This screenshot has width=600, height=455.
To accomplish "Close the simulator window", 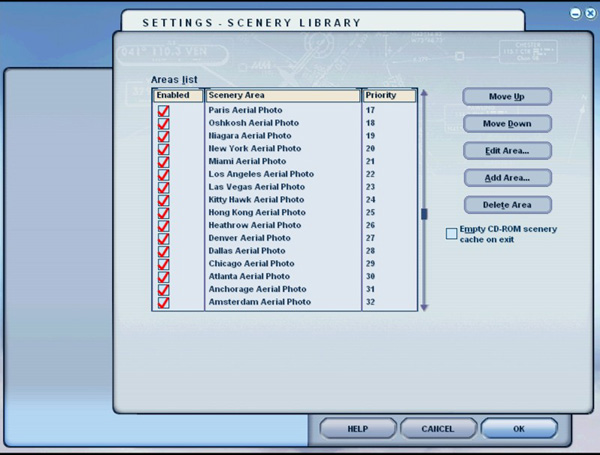I will (x=590, y=13).
